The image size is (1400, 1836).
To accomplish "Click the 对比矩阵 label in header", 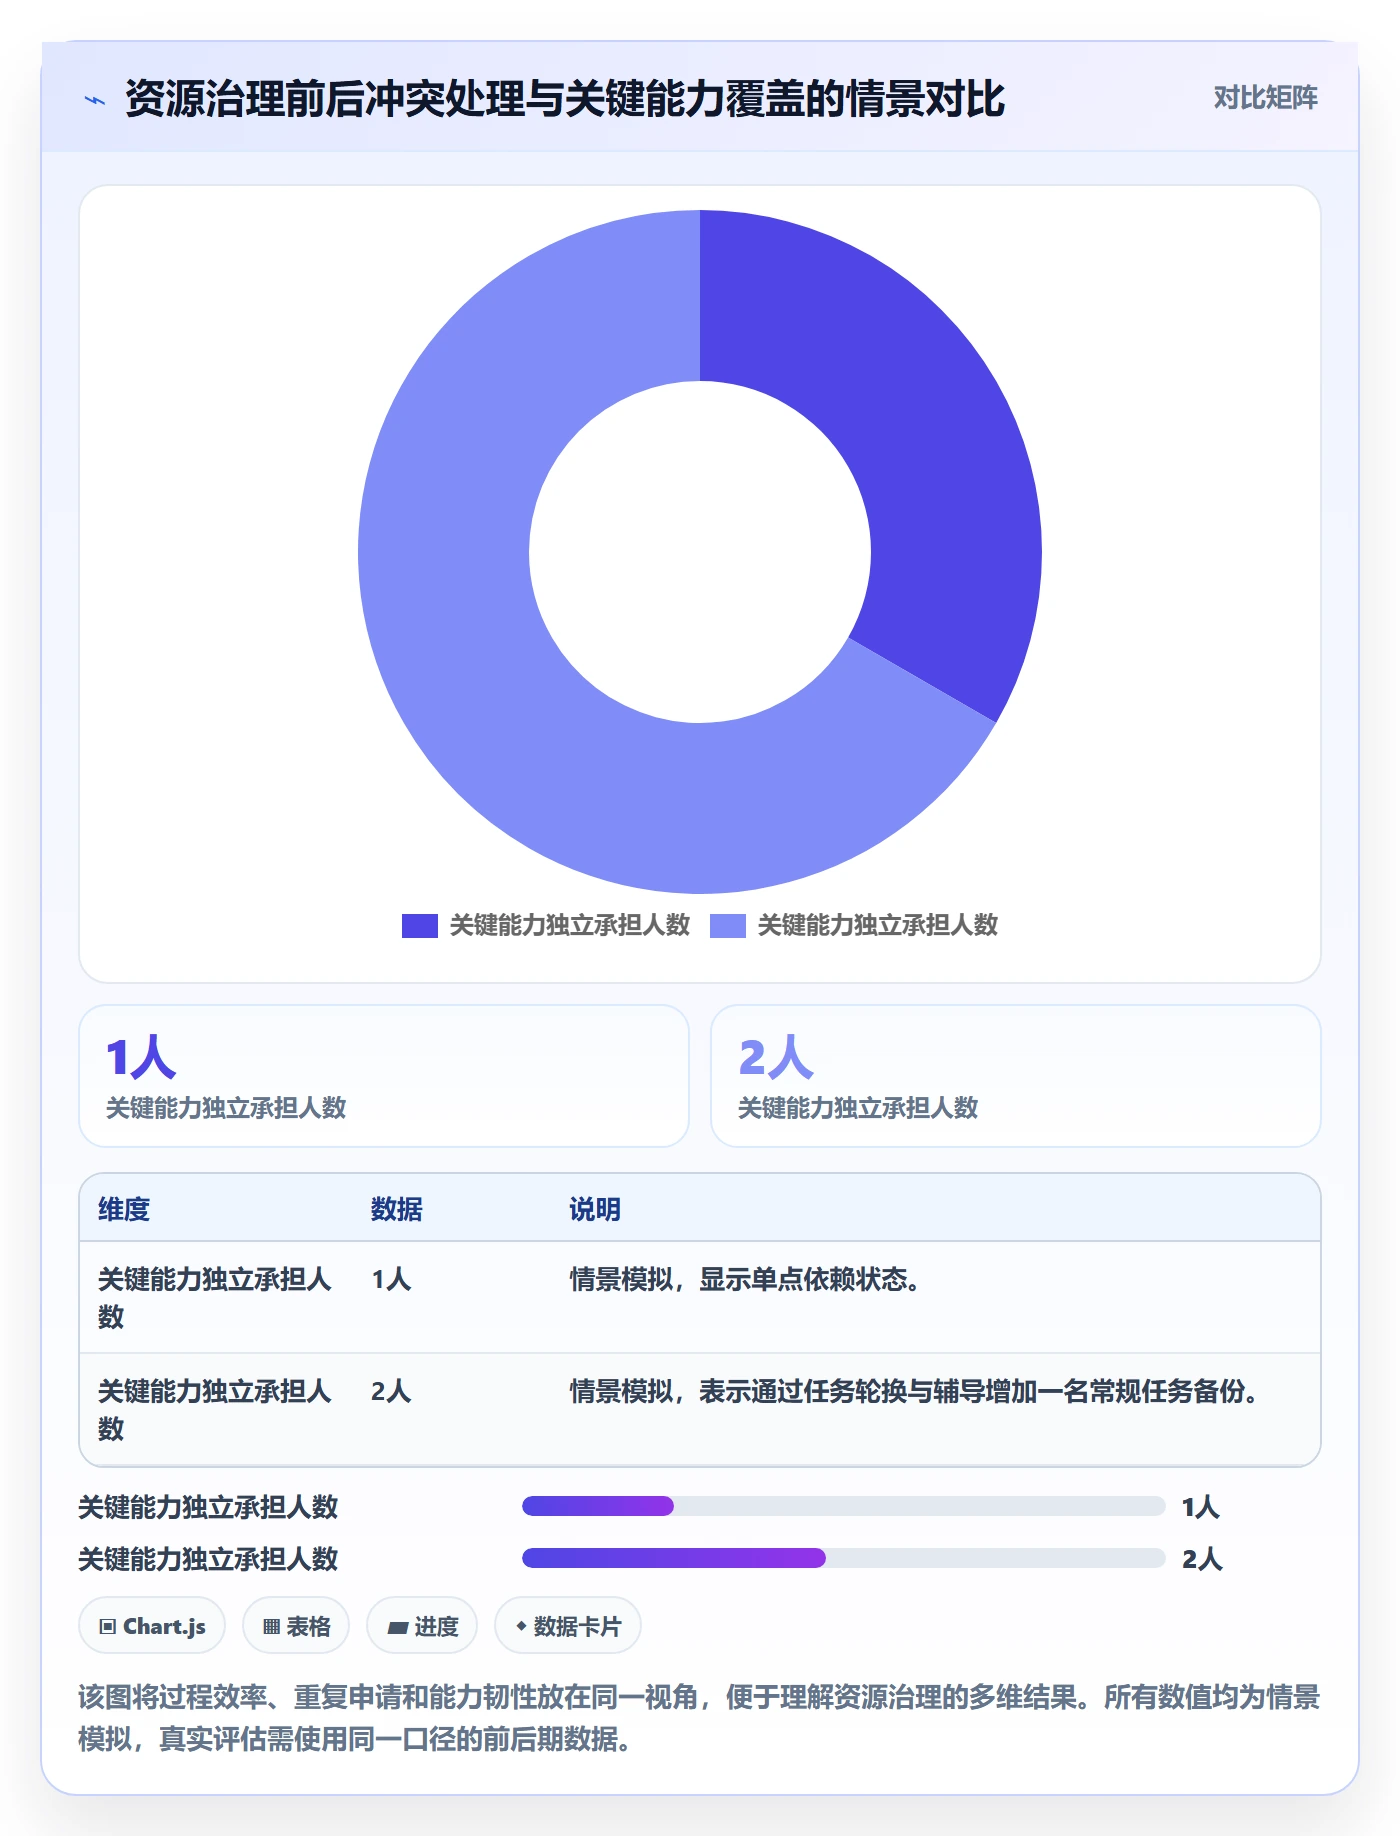I will [1265, 98].
